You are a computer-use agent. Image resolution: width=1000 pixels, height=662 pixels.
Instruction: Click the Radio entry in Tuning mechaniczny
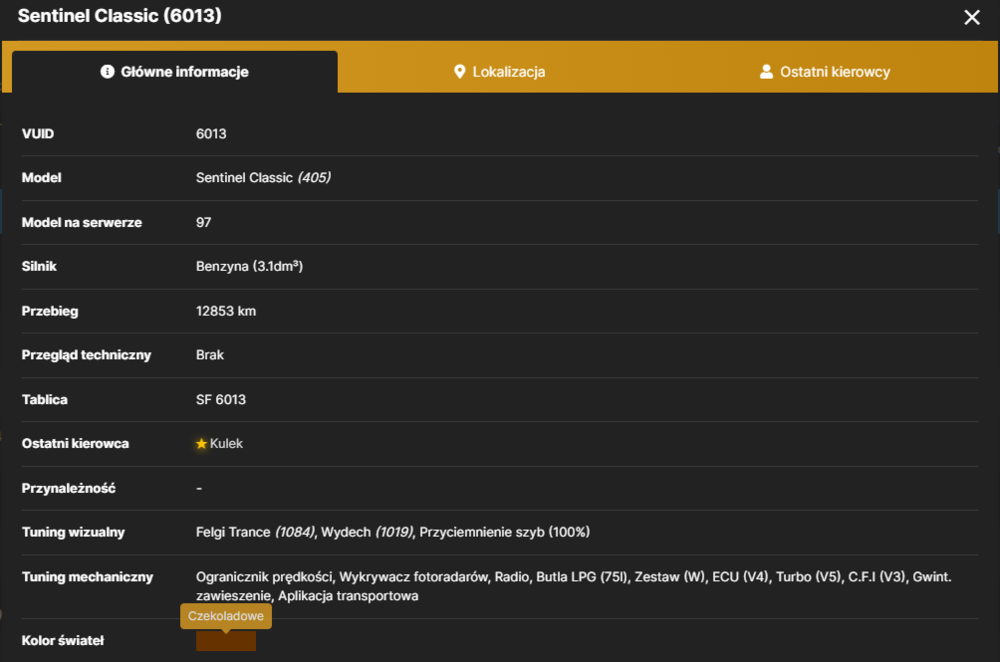click(x=511, y=577)
